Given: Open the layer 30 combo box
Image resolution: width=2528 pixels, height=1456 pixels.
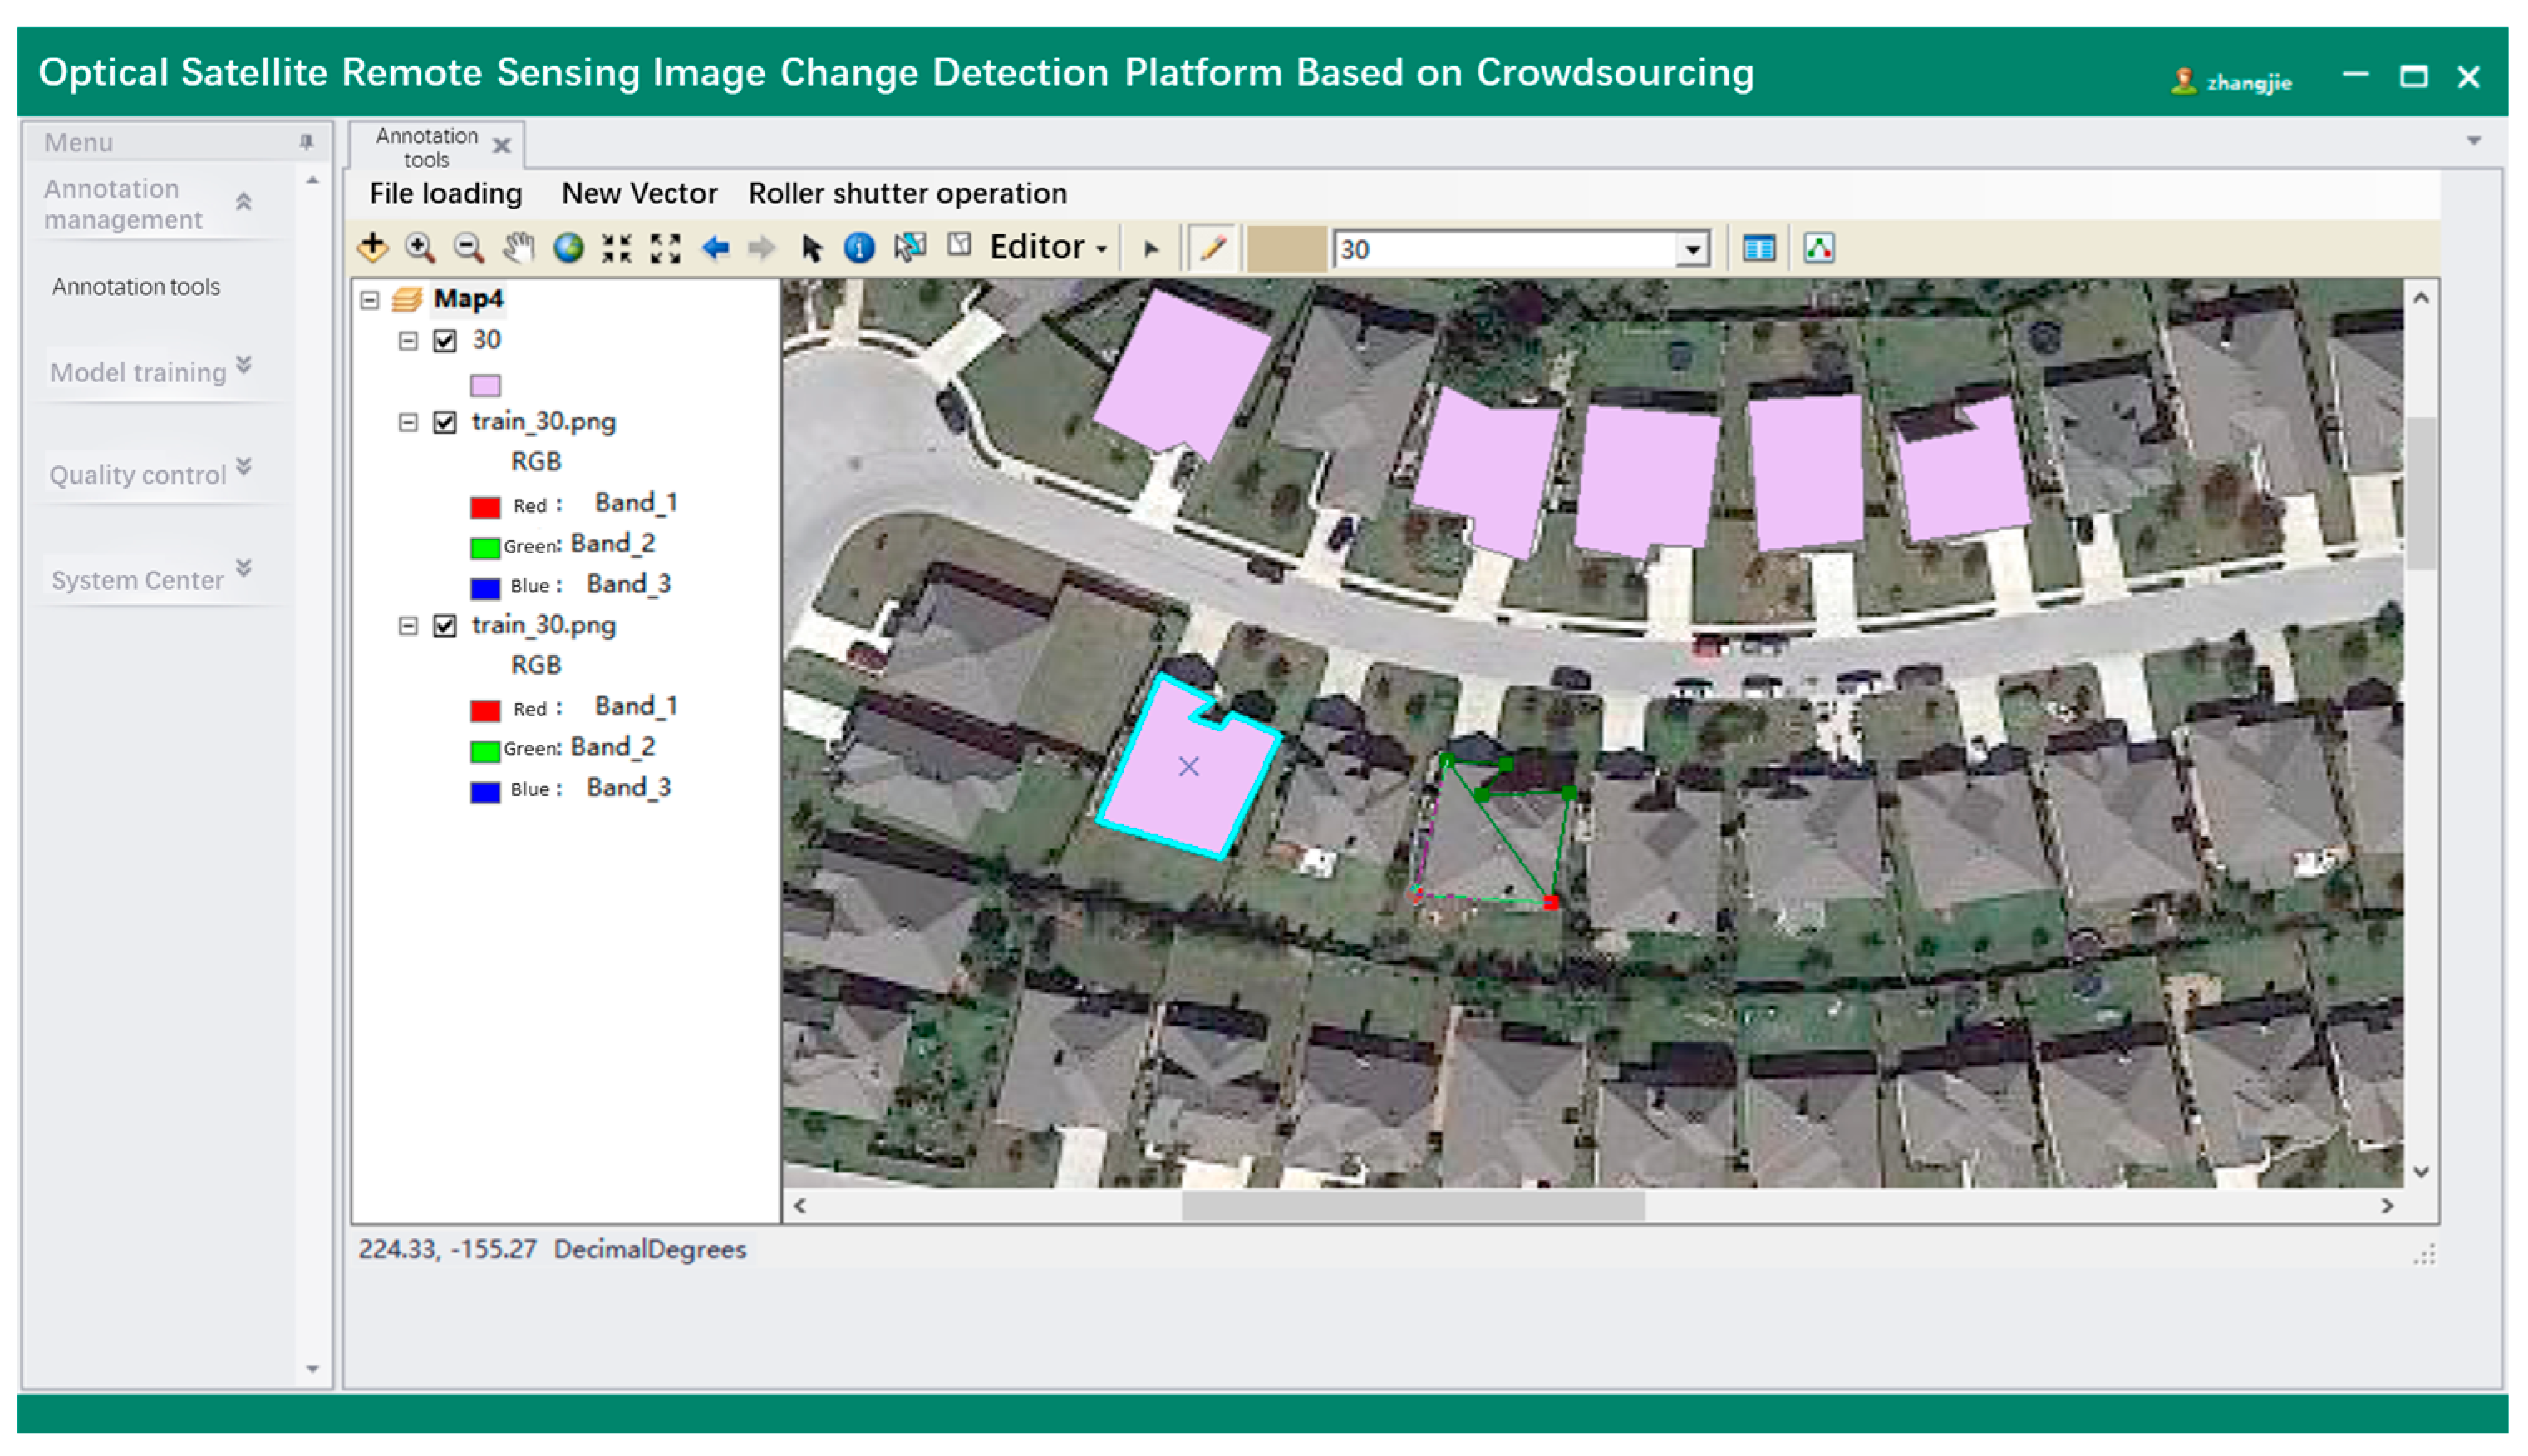Looking at the screenshot, I should (x=1692, y=249).
